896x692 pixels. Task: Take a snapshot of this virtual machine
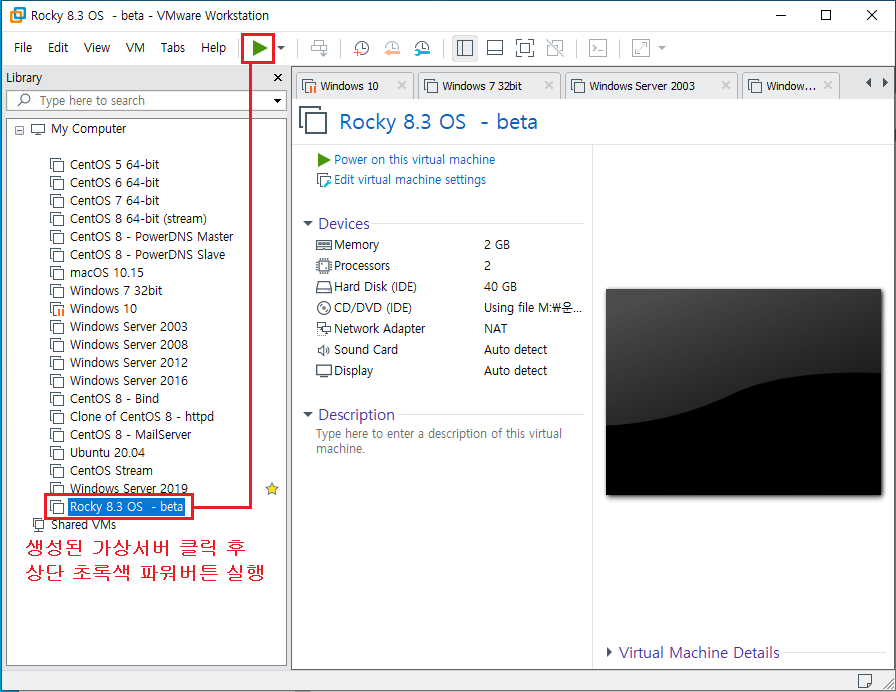(x=361, y=48)
